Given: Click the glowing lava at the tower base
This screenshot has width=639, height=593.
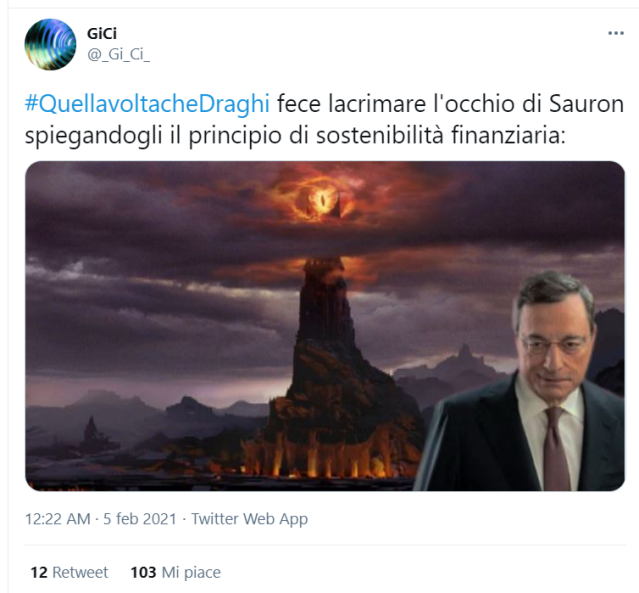Looking at the screenshot, I should [x=320, y=460].
